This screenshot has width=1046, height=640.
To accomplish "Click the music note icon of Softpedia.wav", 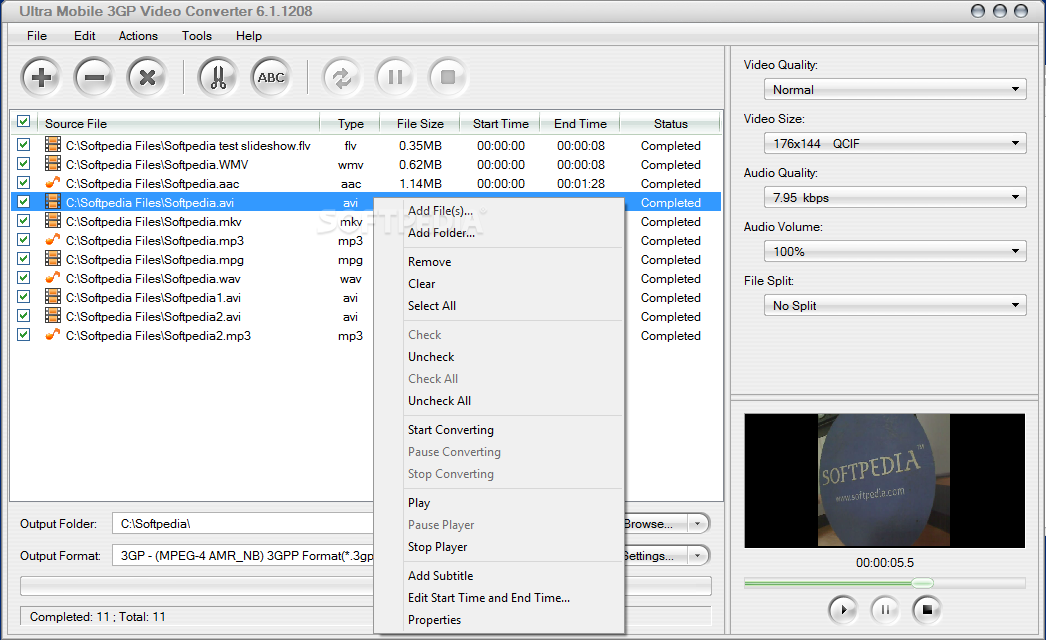I will (x=53, y=278).
